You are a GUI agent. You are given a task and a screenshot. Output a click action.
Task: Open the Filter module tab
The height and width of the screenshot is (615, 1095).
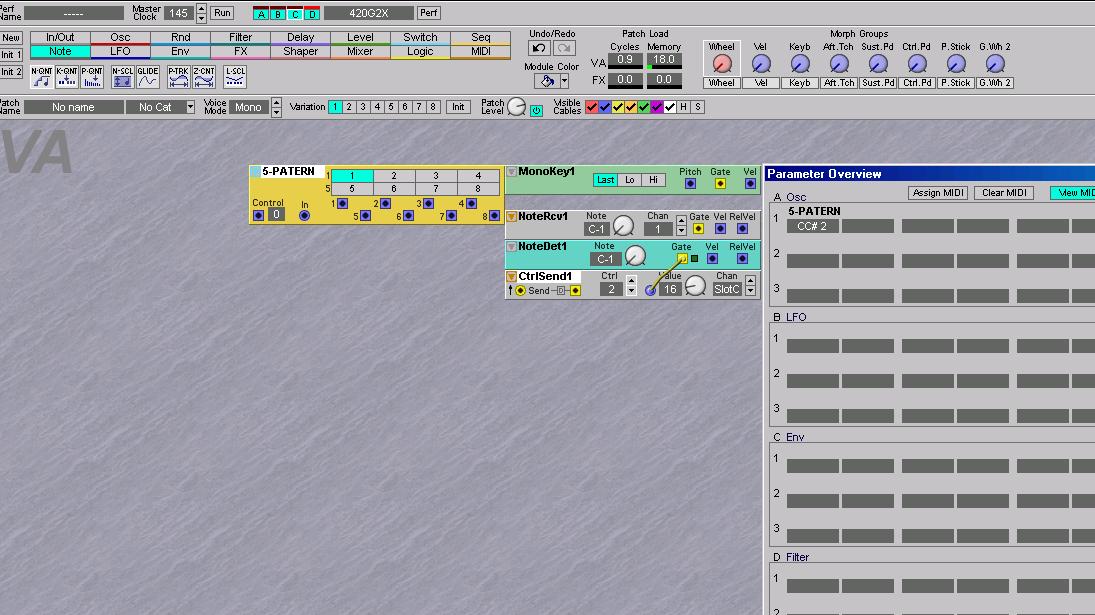click(x=240, y=38)
